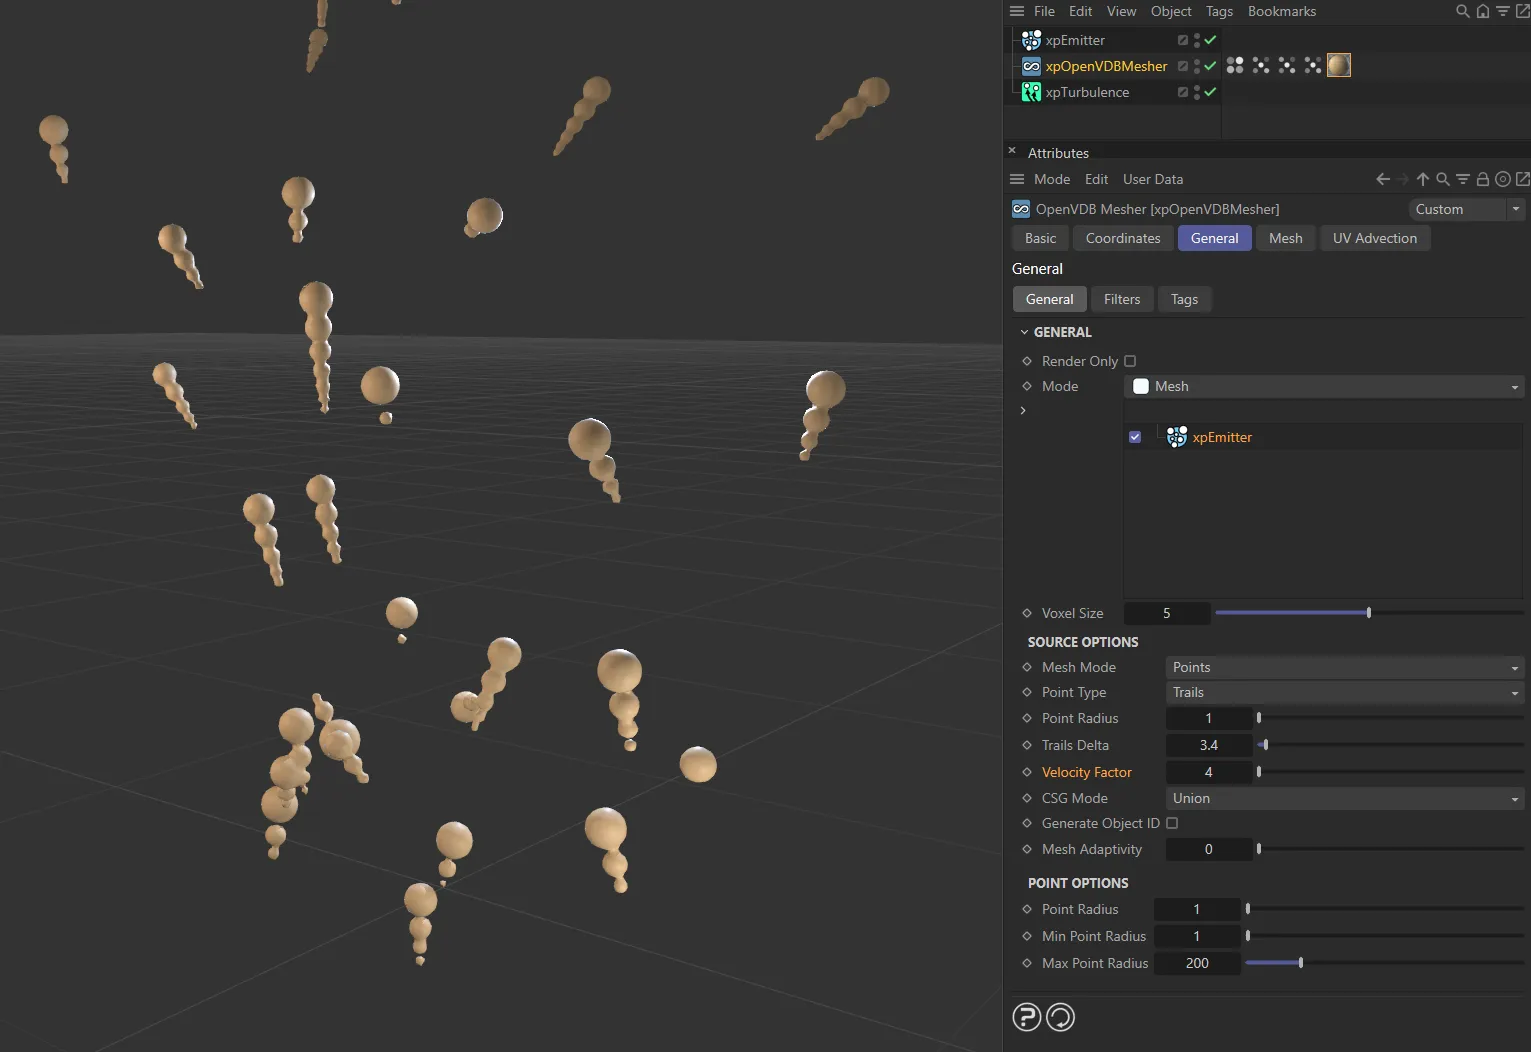Viewport: 1531px width, 1052px height.
Task: Uncheck the xpEmitter source checkbox
Action: [1135, 437]
